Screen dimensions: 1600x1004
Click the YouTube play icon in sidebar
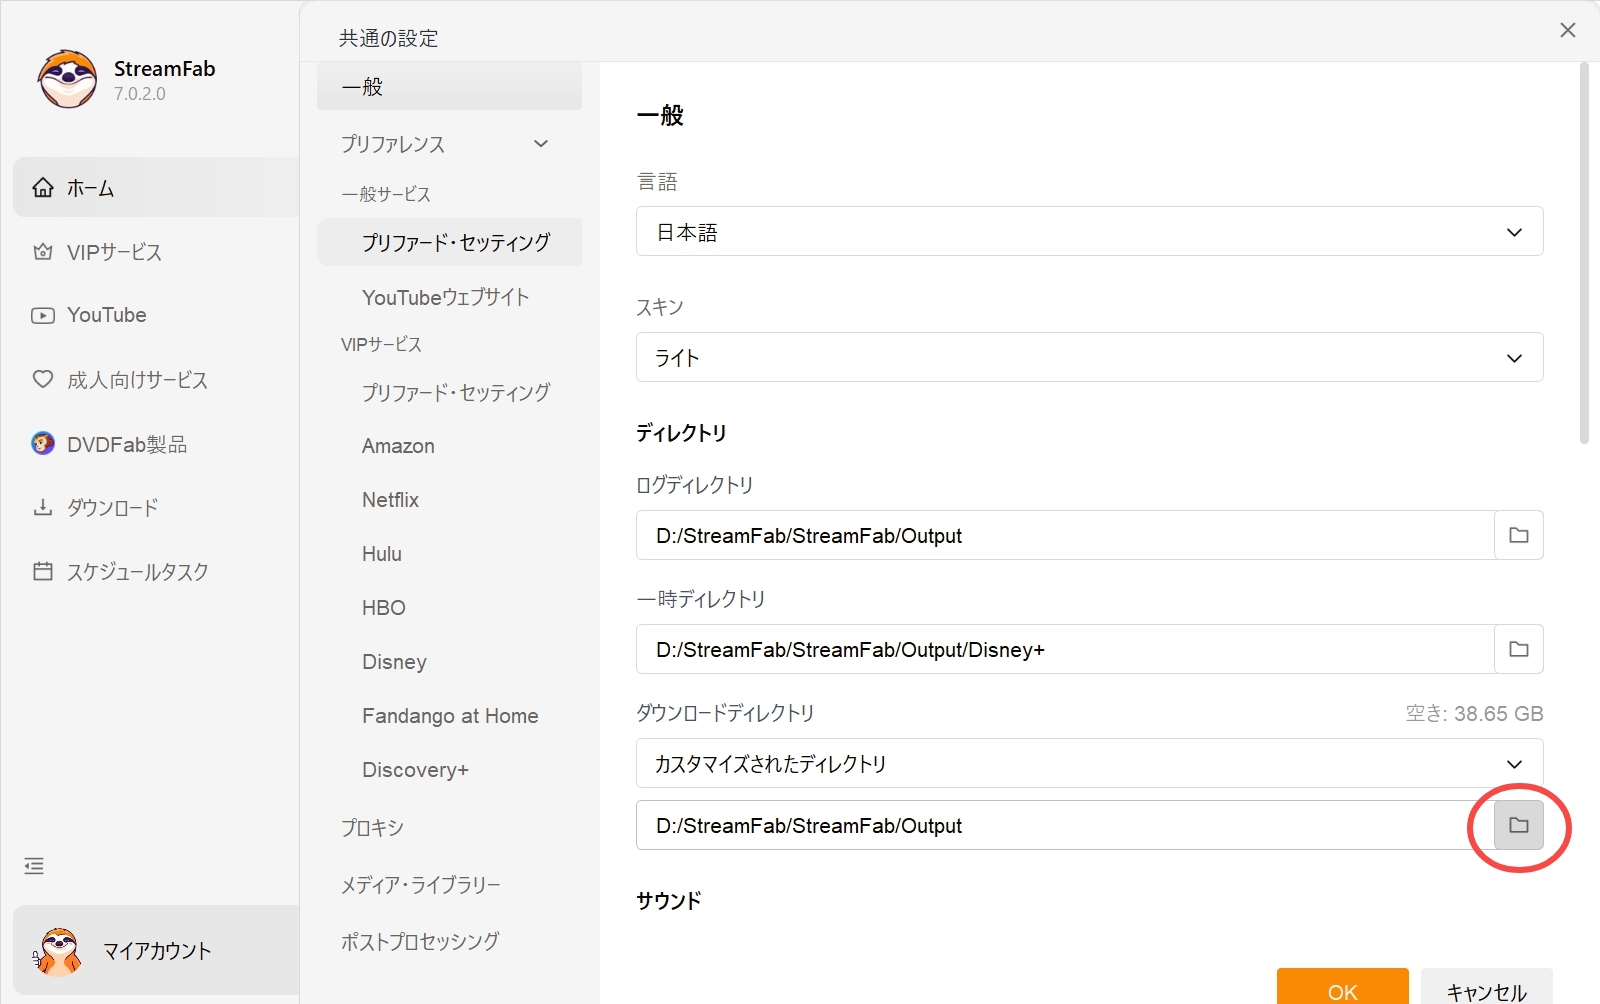click(x=43, y=316)
